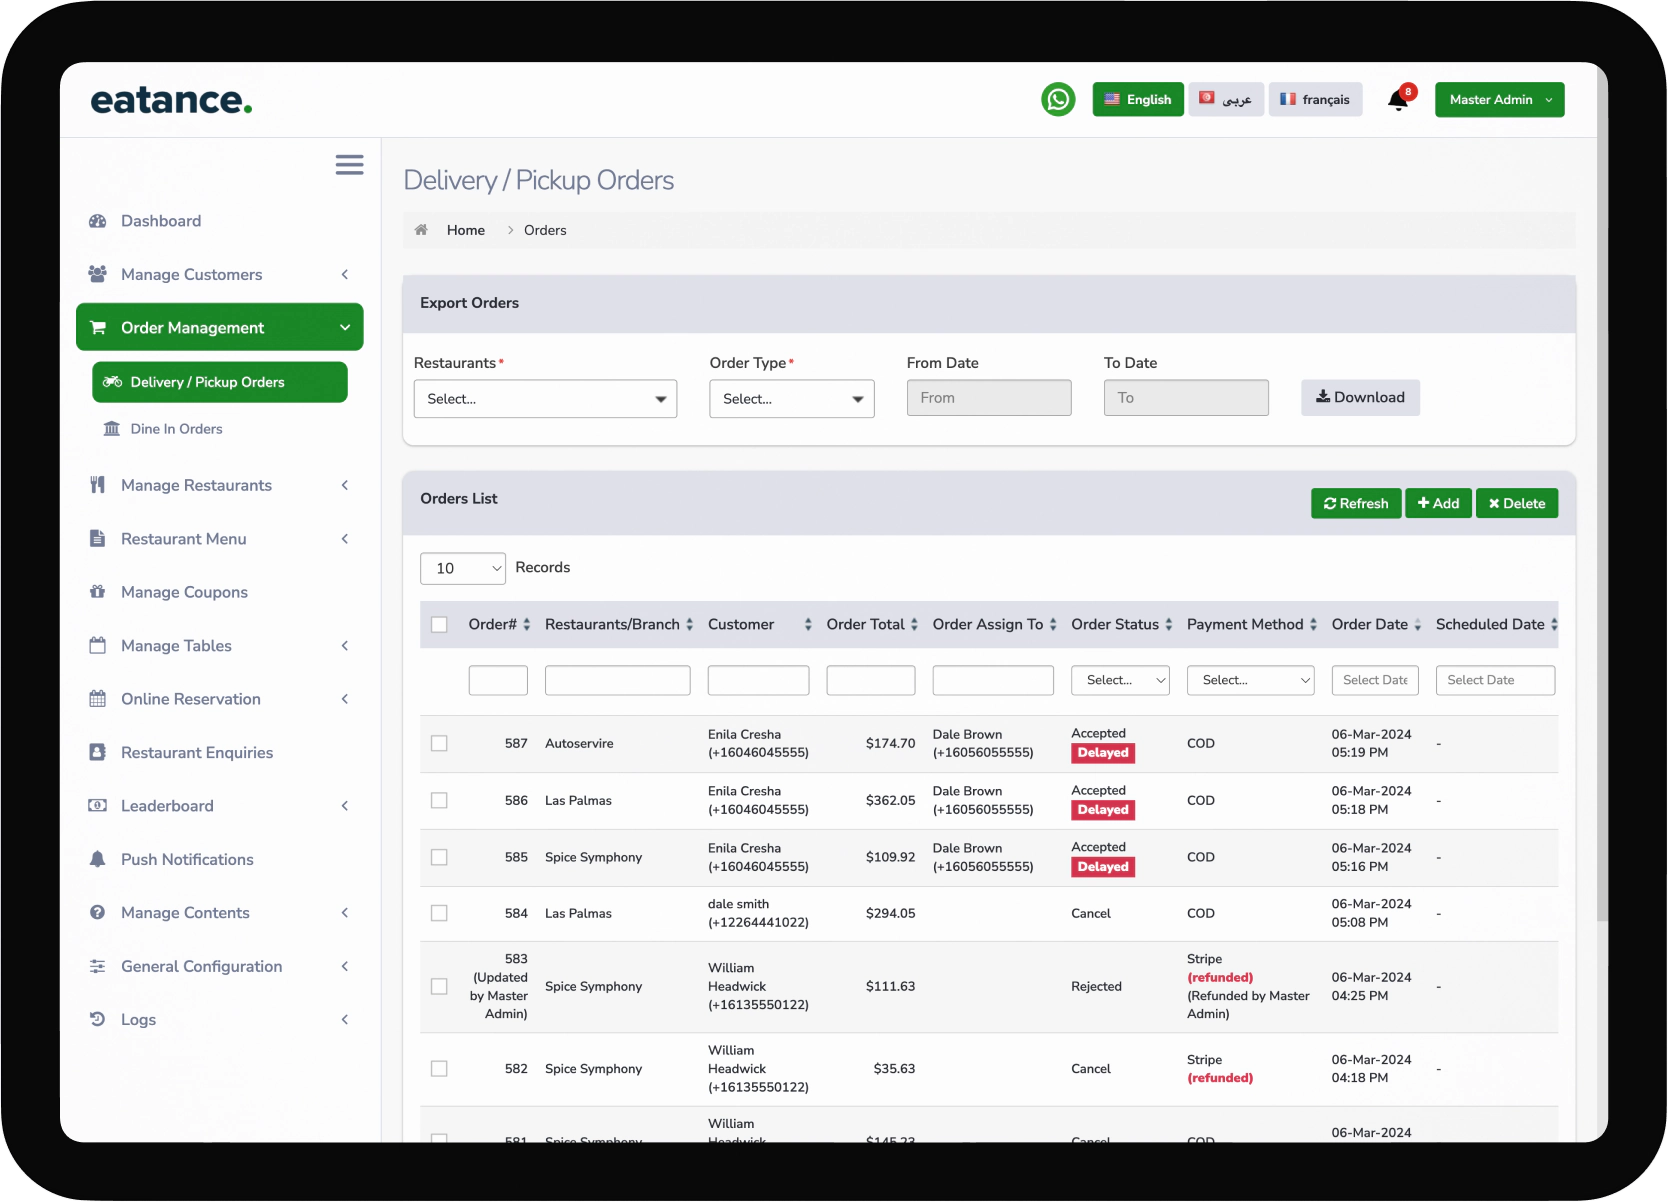Click the From Date input field
The image size is (1668, 1202).
pos(988,397)
